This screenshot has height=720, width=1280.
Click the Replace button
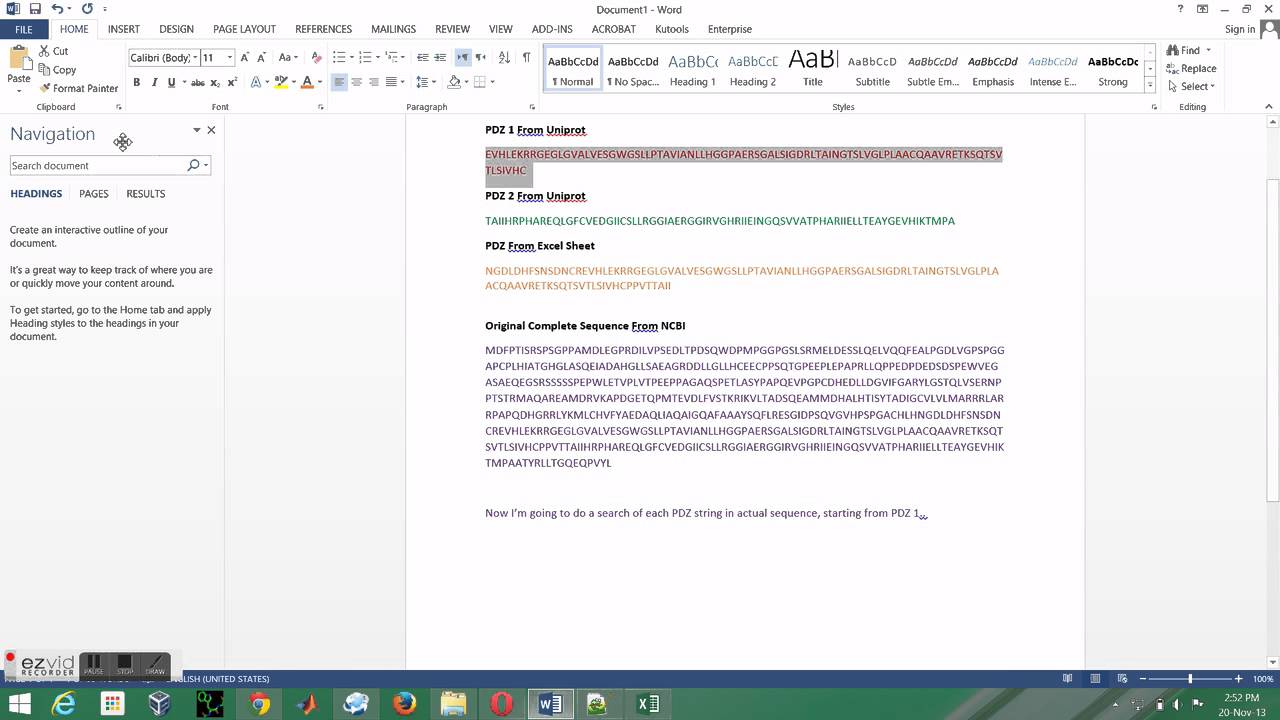click(1191, 68)
